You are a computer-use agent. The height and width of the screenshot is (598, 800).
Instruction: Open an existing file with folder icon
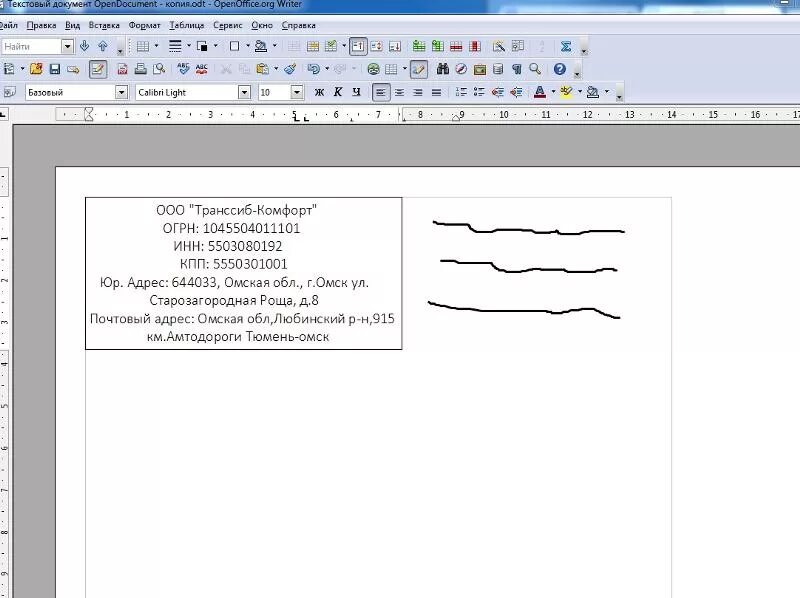pyautogui.click(x=36, y=69)
